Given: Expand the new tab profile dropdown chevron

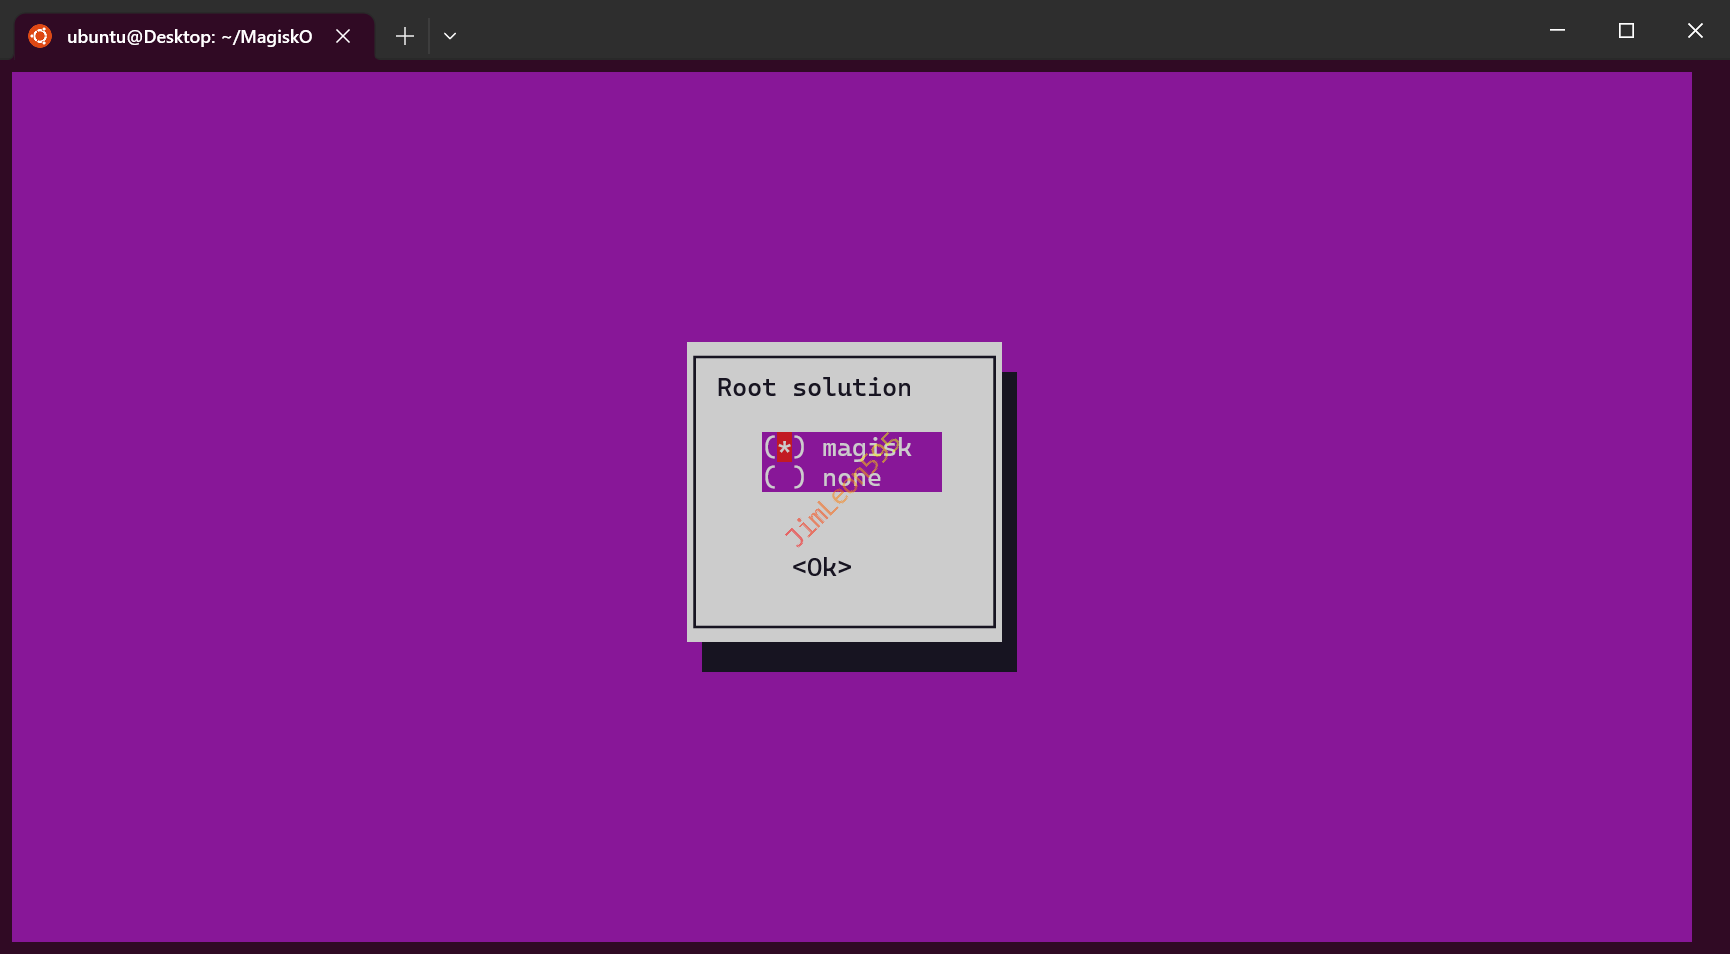Looking at the screenshot, I should tap(450, 36).
